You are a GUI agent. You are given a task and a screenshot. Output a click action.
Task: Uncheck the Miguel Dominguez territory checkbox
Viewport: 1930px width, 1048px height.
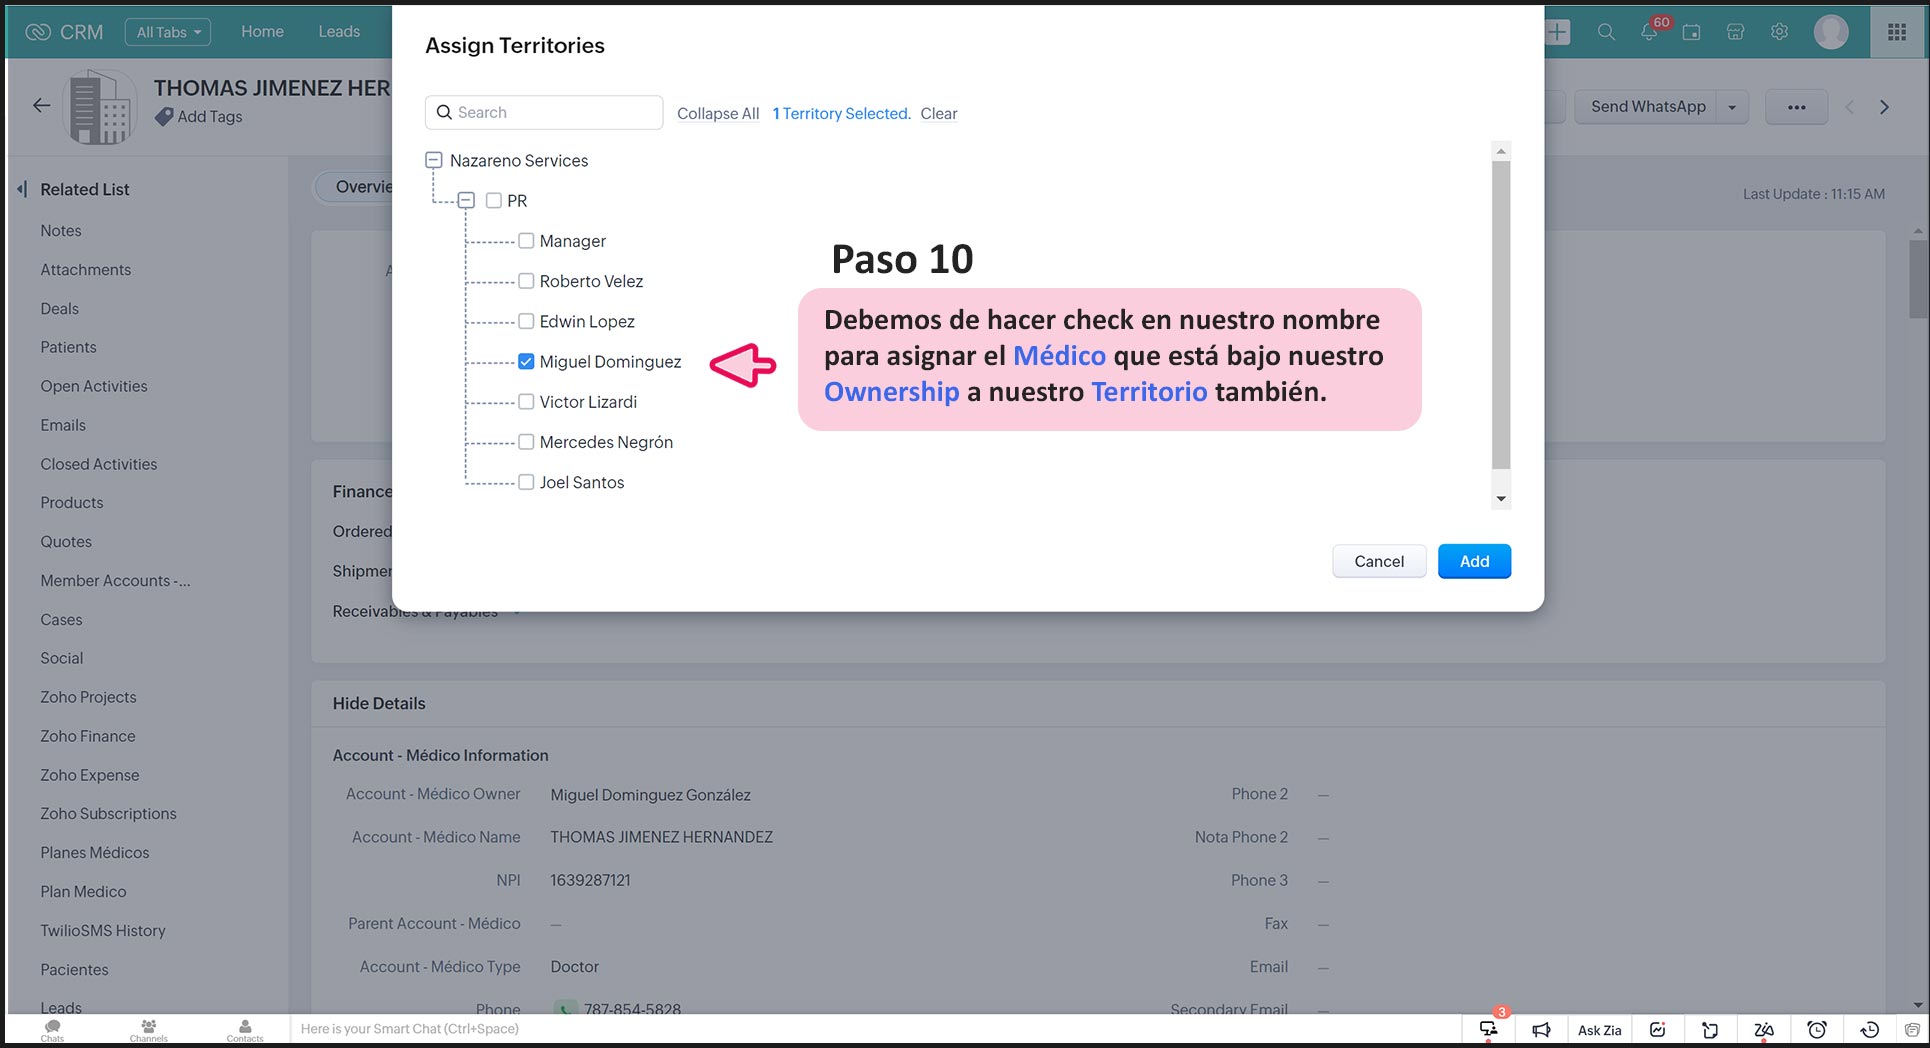click(526, 362)
